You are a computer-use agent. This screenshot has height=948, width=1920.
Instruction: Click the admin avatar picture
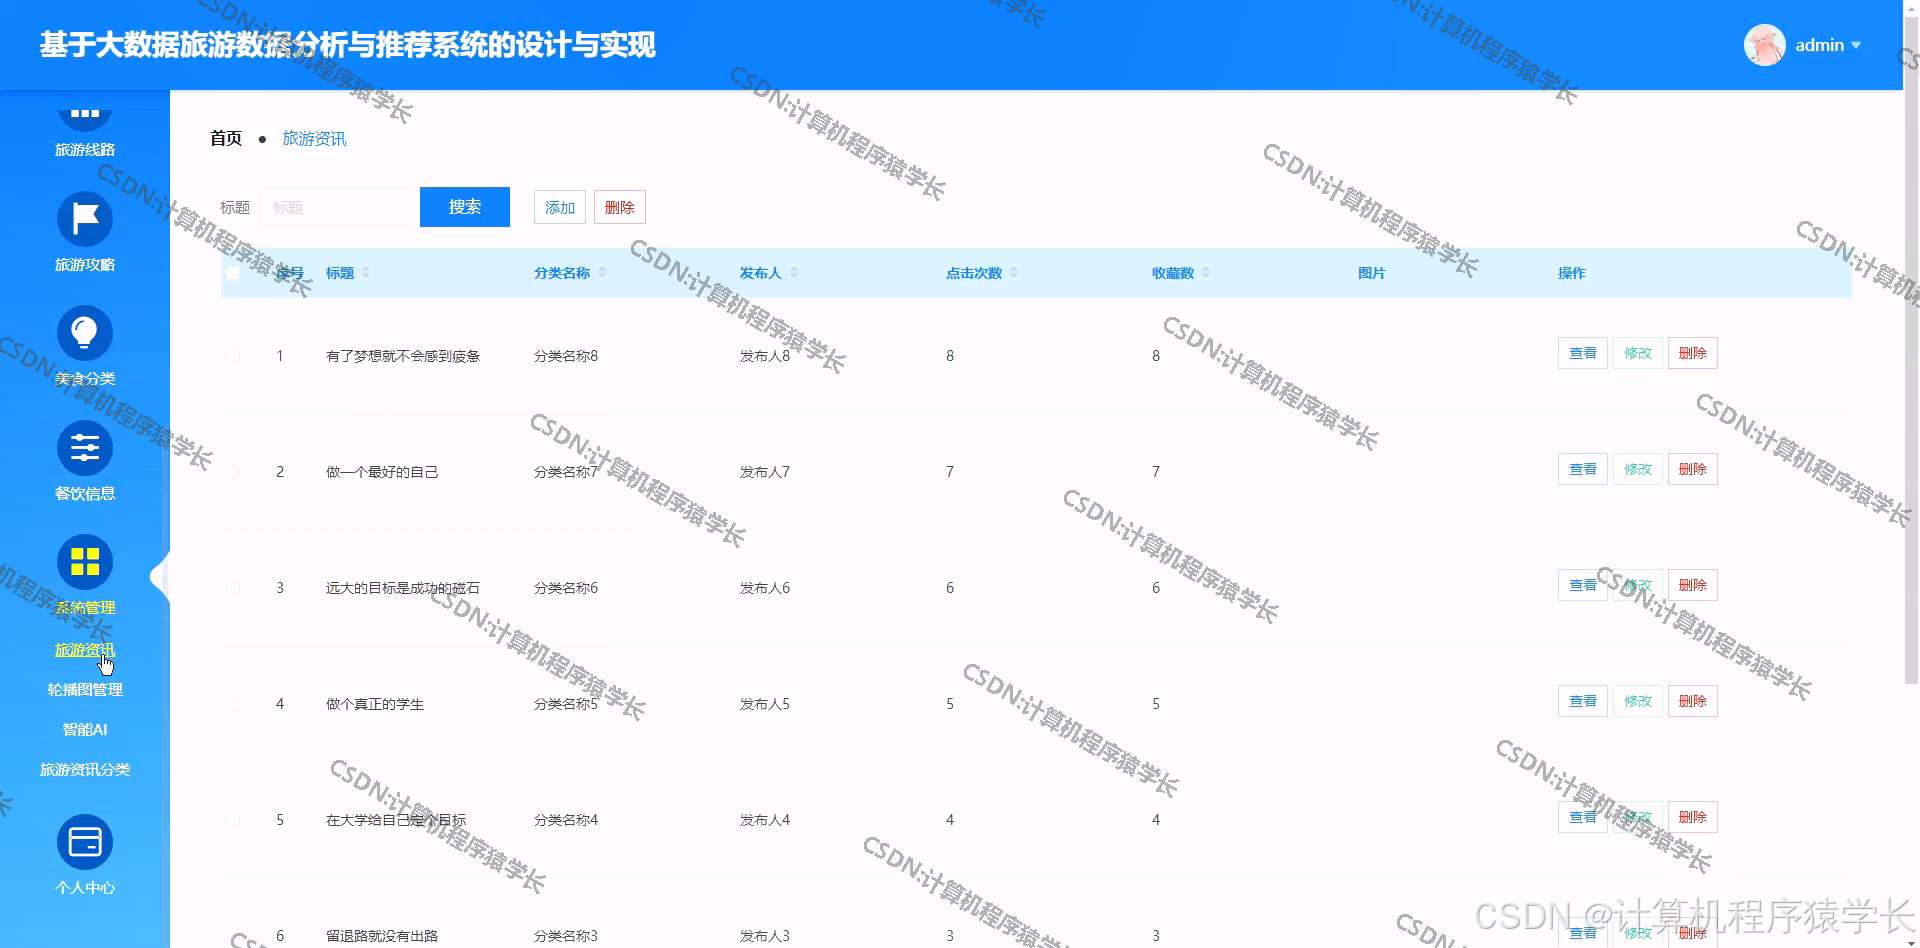1764,45
